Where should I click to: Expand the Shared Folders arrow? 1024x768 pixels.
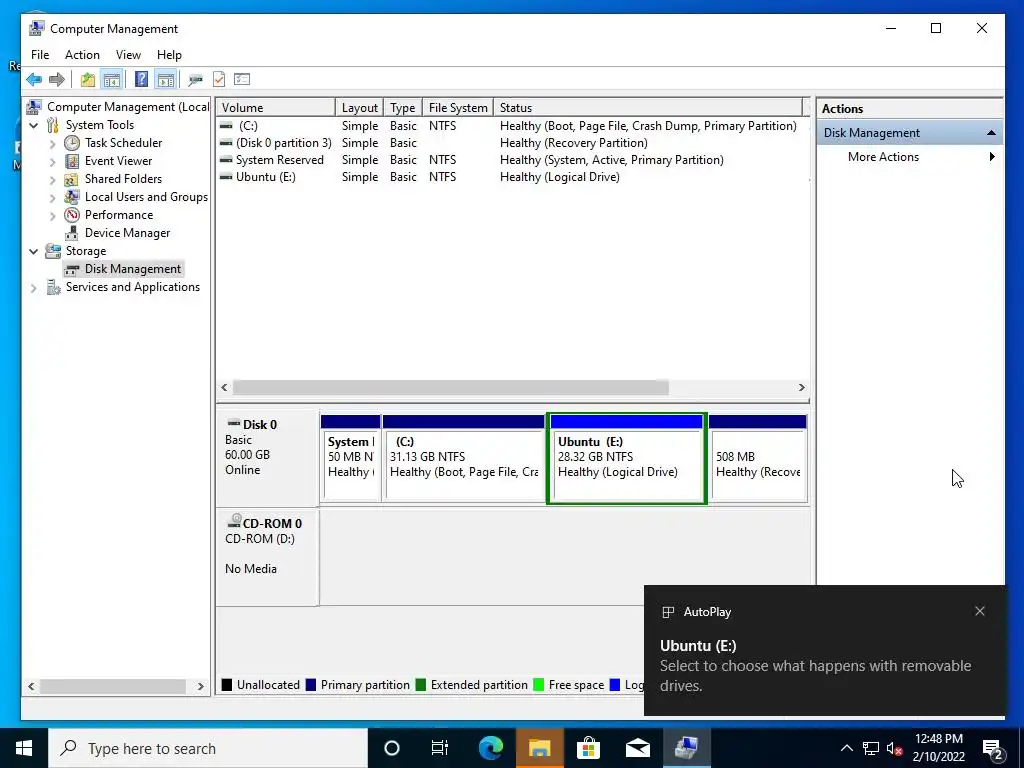(x=53, y=180)
